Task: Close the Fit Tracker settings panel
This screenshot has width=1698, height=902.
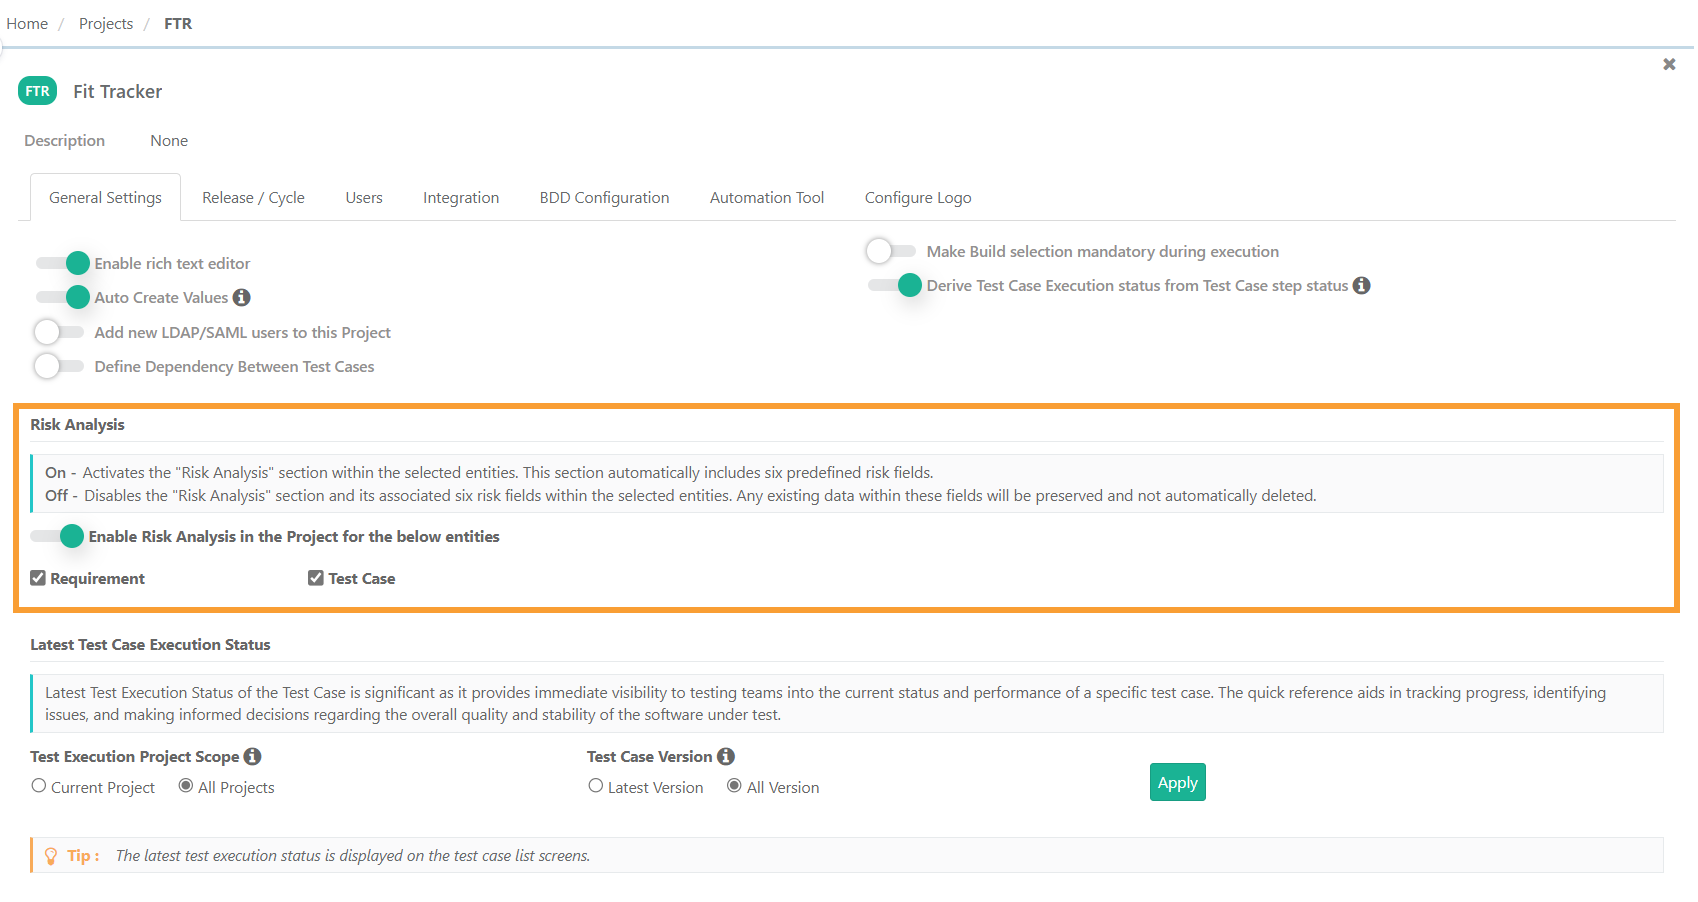Action: point(1669,64)
